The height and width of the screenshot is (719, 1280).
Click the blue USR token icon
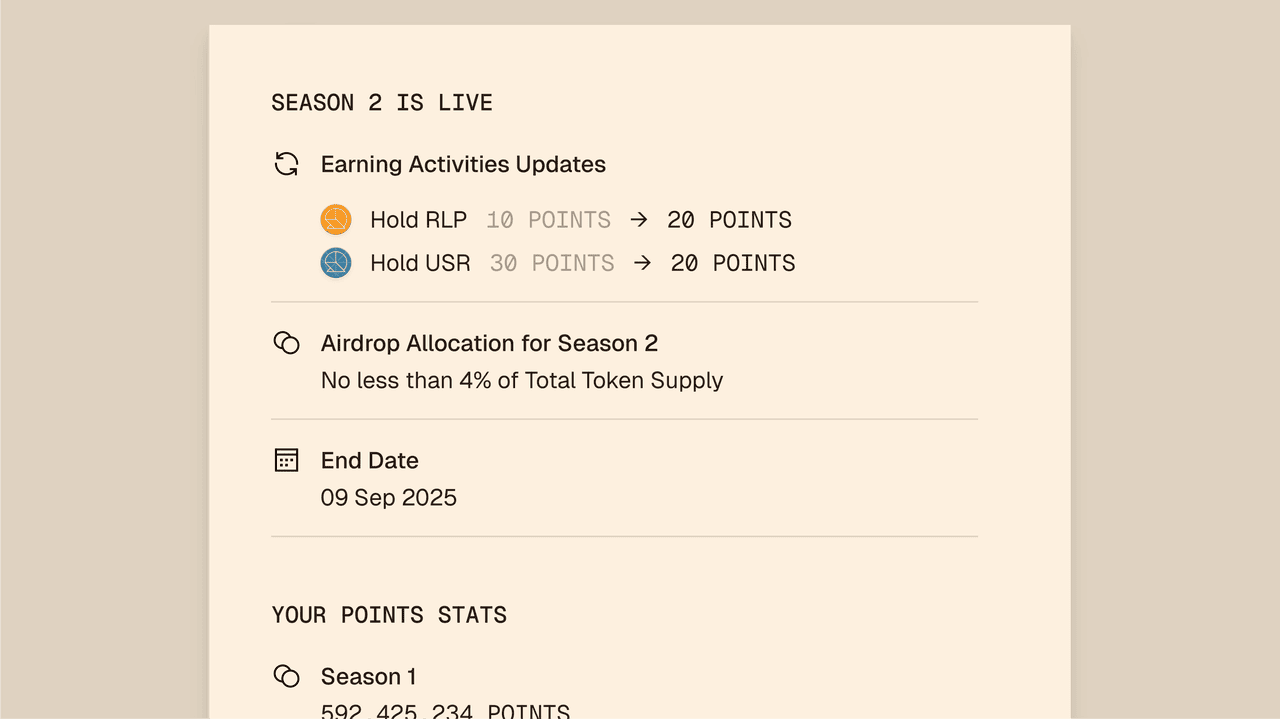[336, 263]
